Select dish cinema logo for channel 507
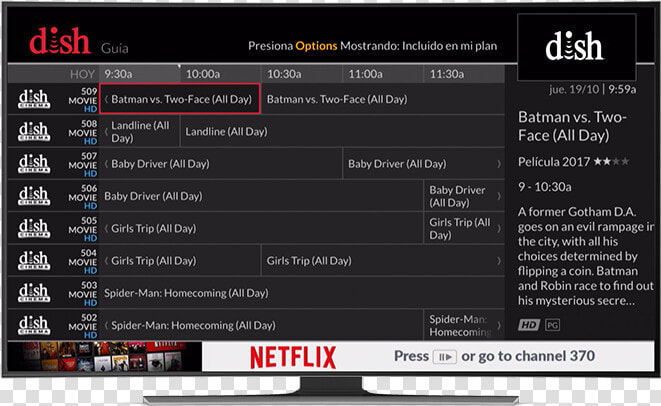 point(34,164)
